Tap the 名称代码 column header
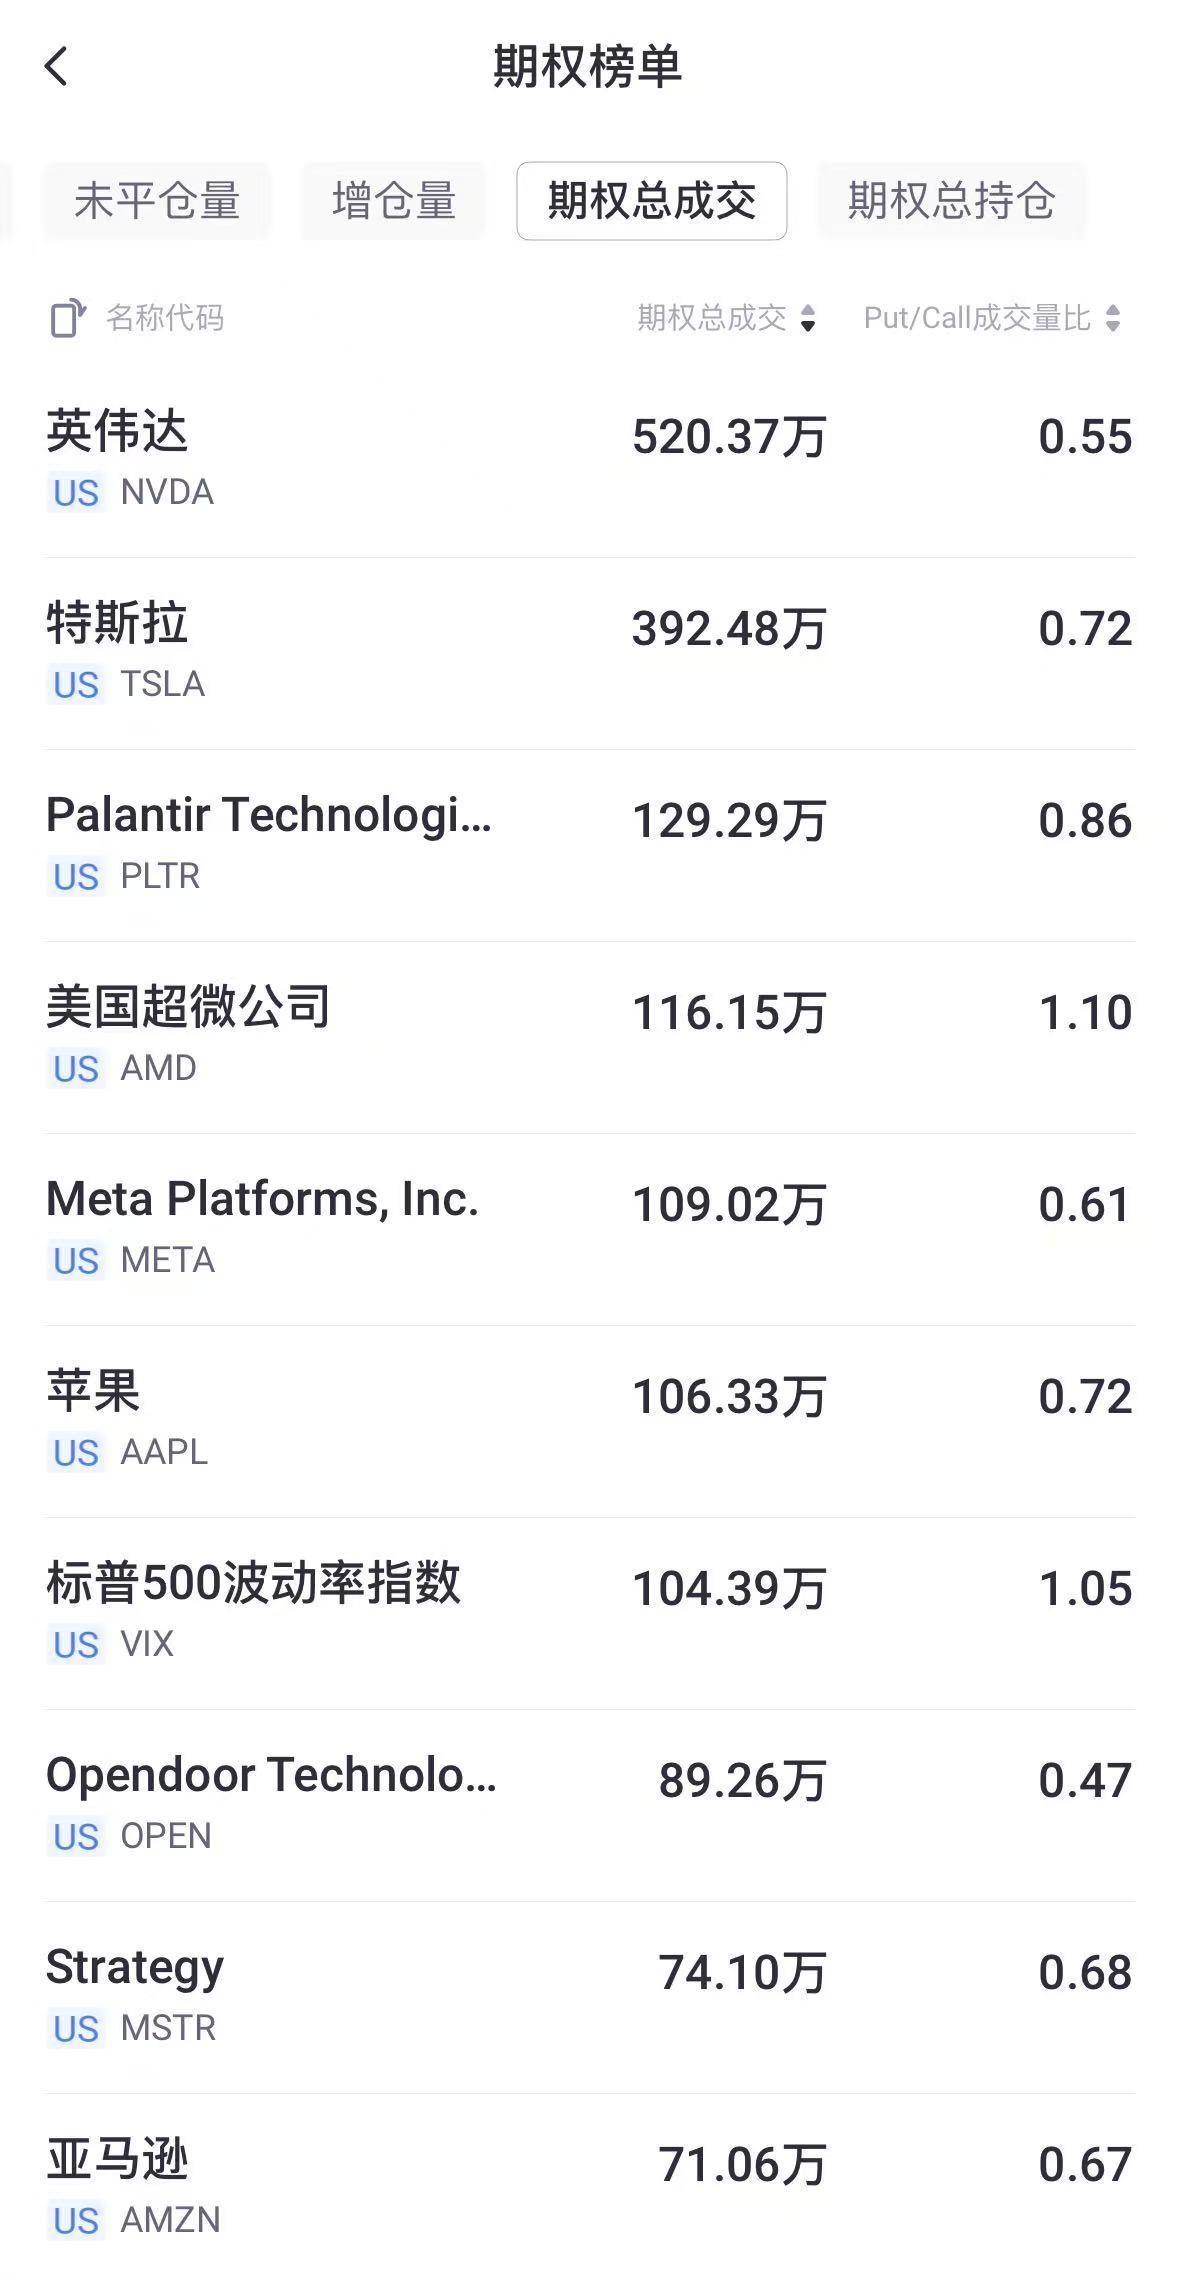1179x2277 pixels. pyautogui.click(x=165, y=319)
